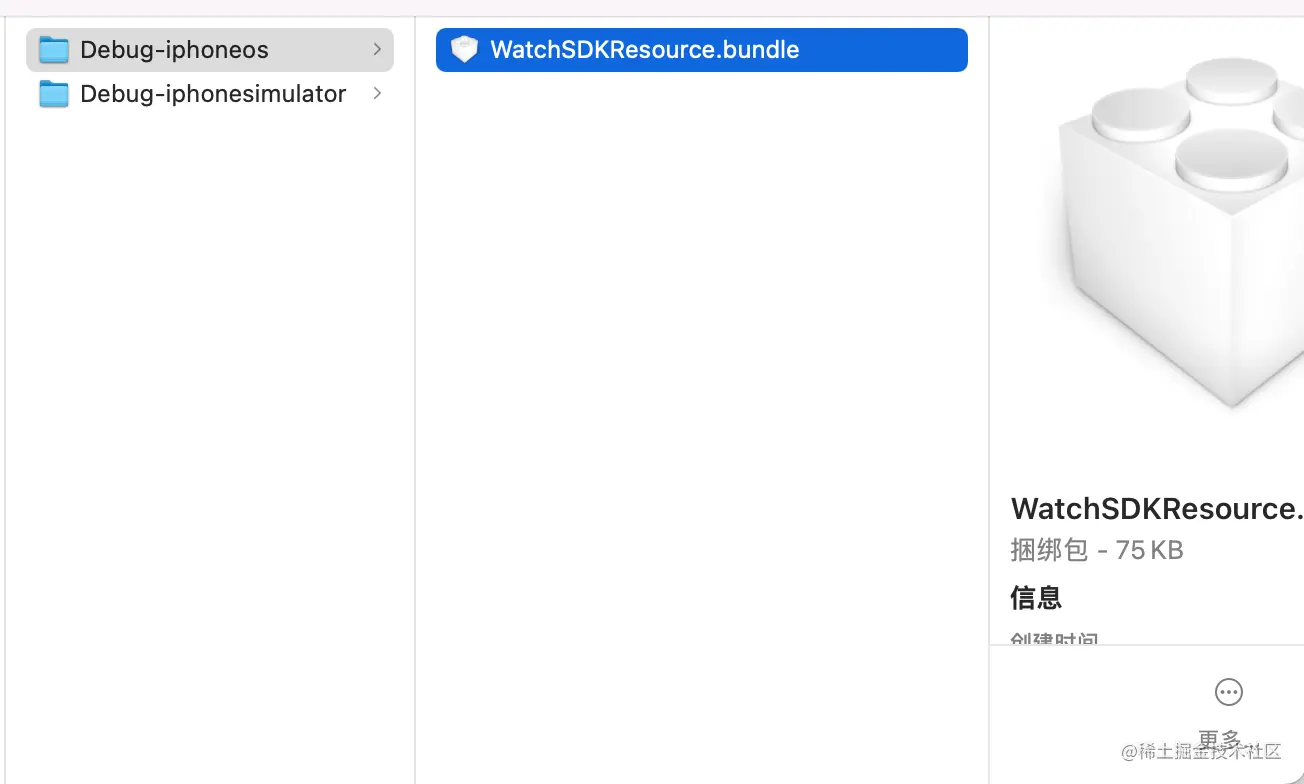Select the Debug-iphonesimulator folder icon
Screen dimensions: 1304x784
[x=54, y=94]
